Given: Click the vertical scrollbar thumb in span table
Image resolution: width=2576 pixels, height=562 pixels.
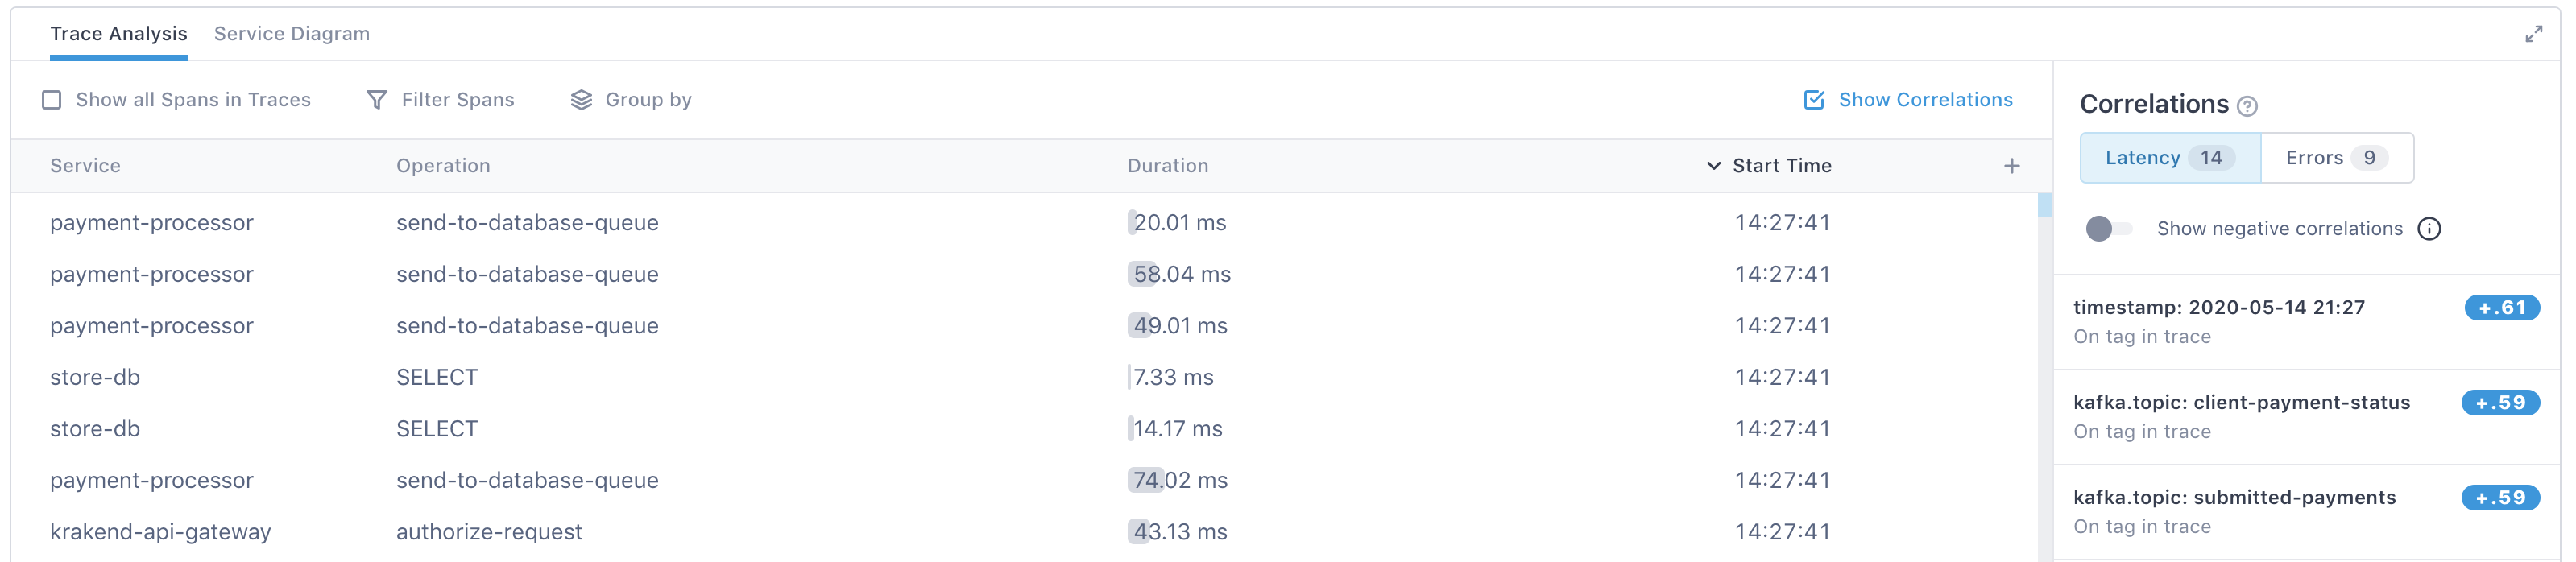Looking at the screenshot, I should coord(2044,206).
